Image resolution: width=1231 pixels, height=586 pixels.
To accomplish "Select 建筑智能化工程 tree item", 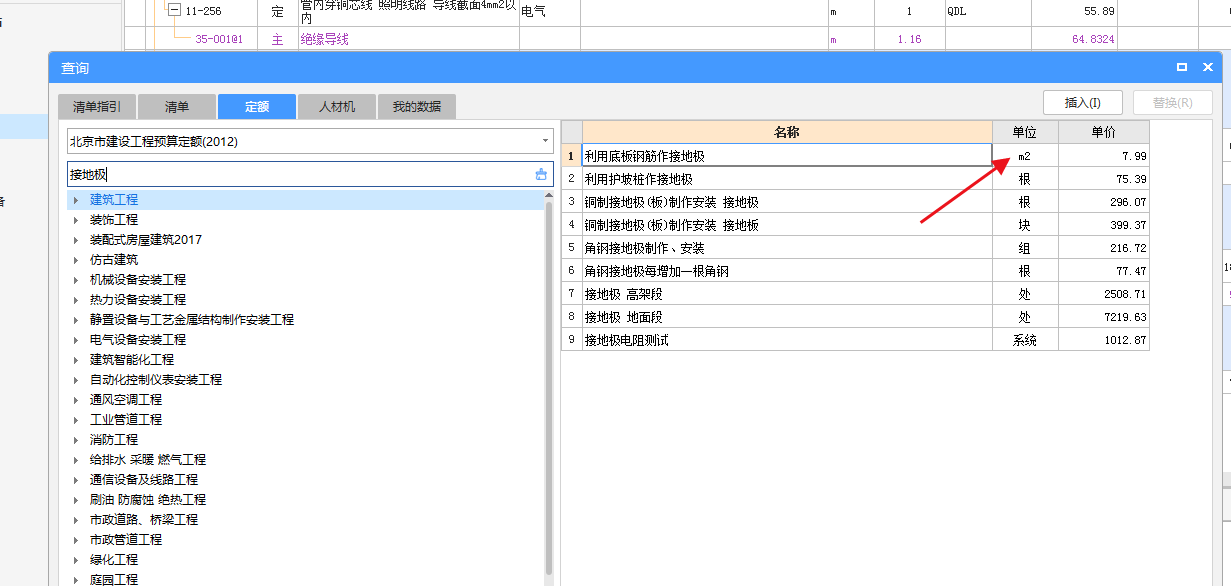I will click(132, 360).
